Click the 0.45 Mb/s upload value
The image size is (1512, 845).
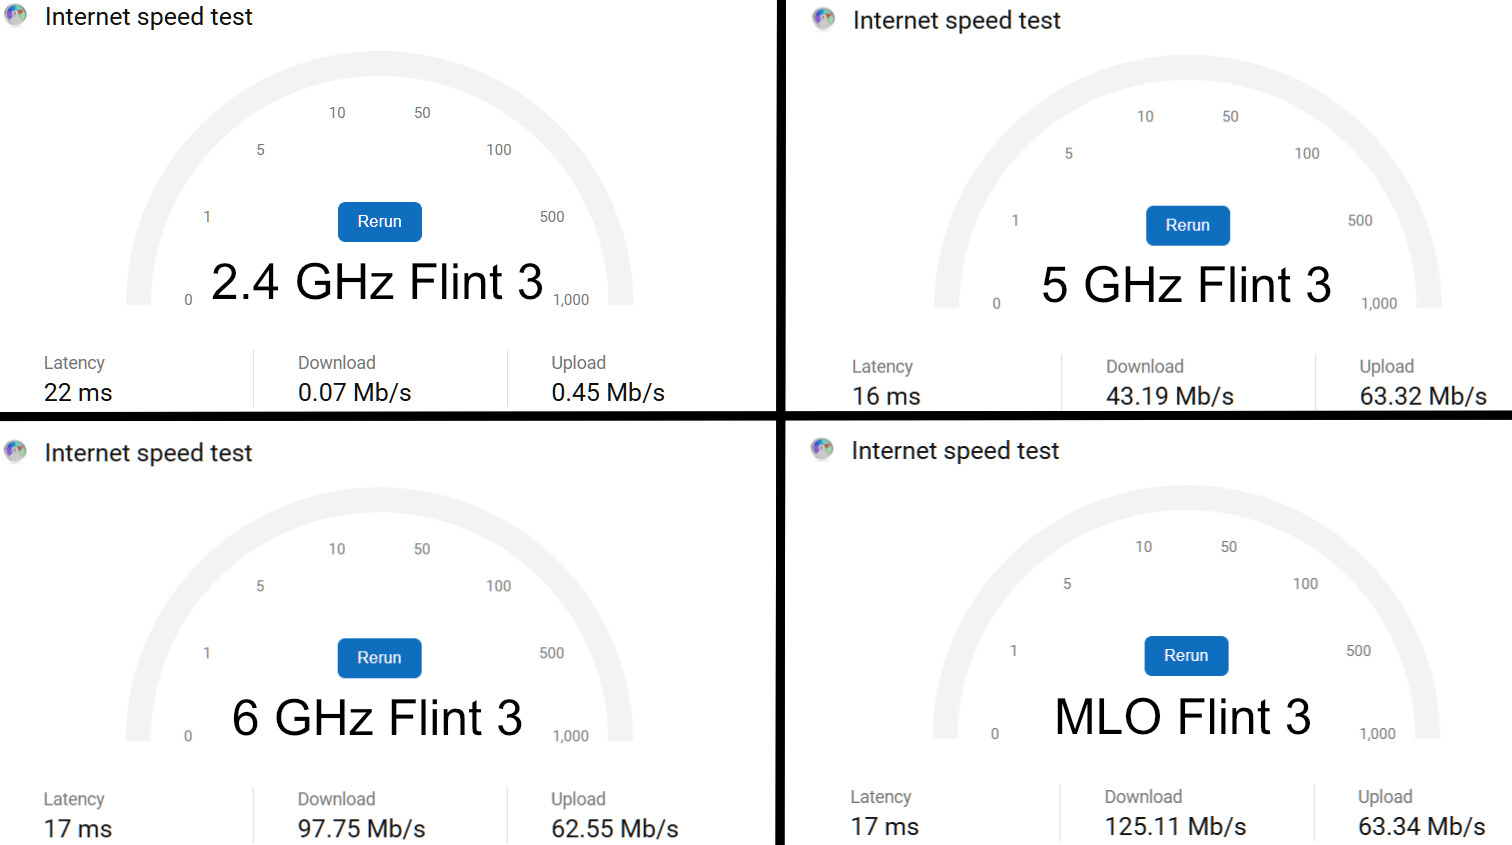point(608,393)
